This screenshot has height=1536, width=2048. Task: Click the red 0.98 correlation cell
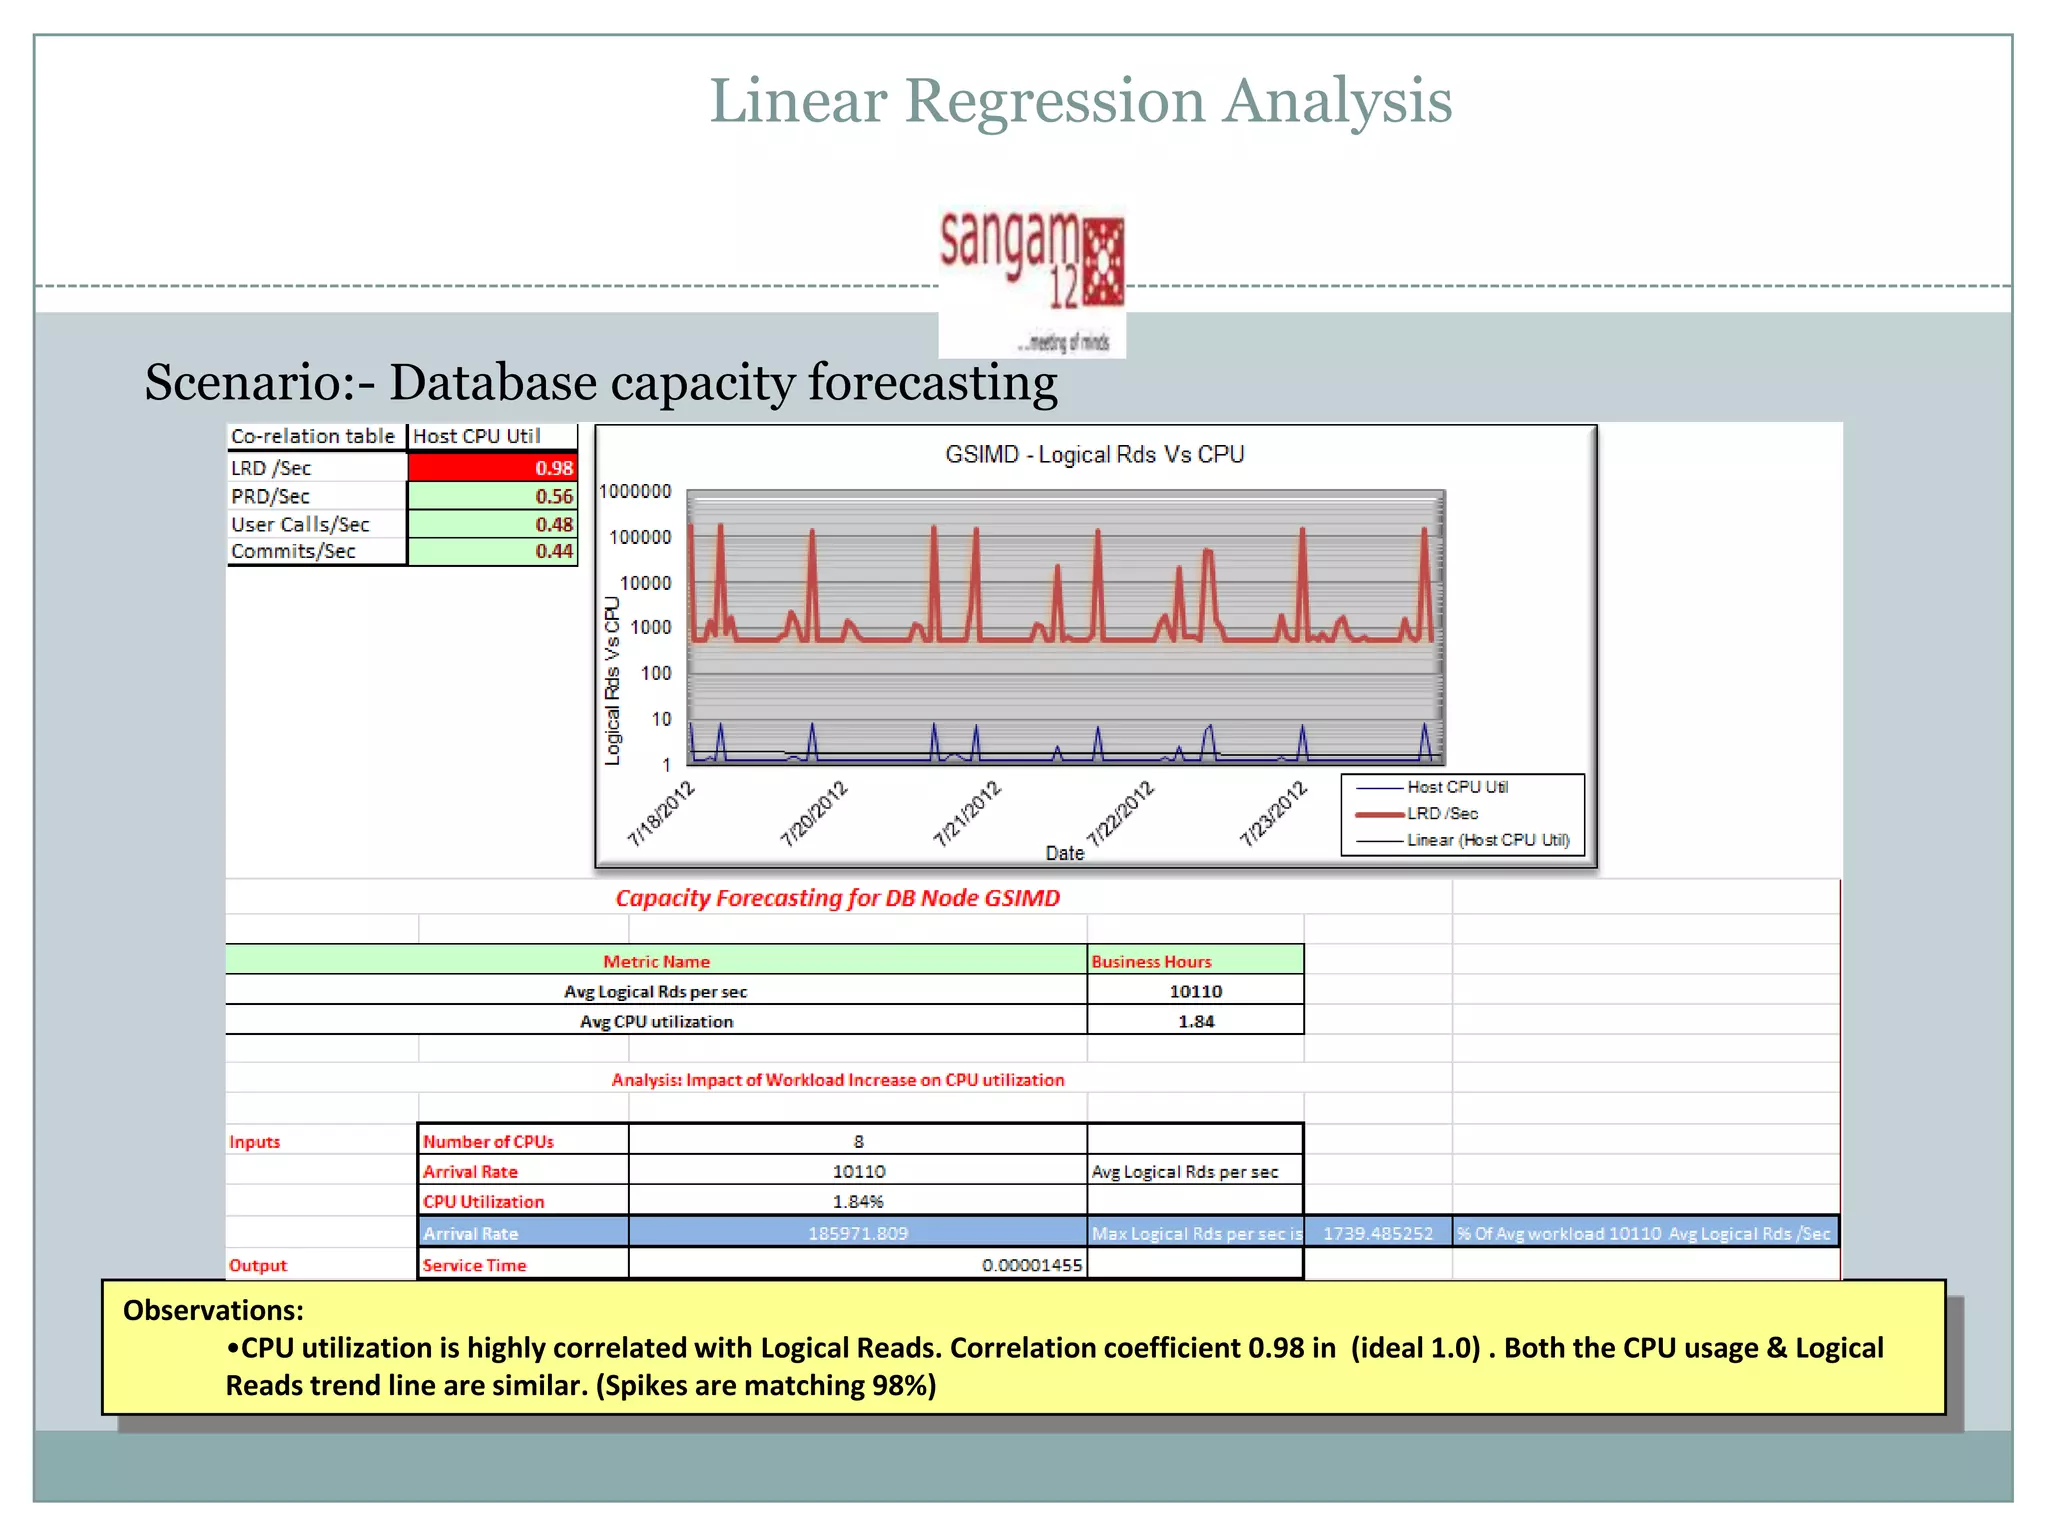(x=493, y=468)
